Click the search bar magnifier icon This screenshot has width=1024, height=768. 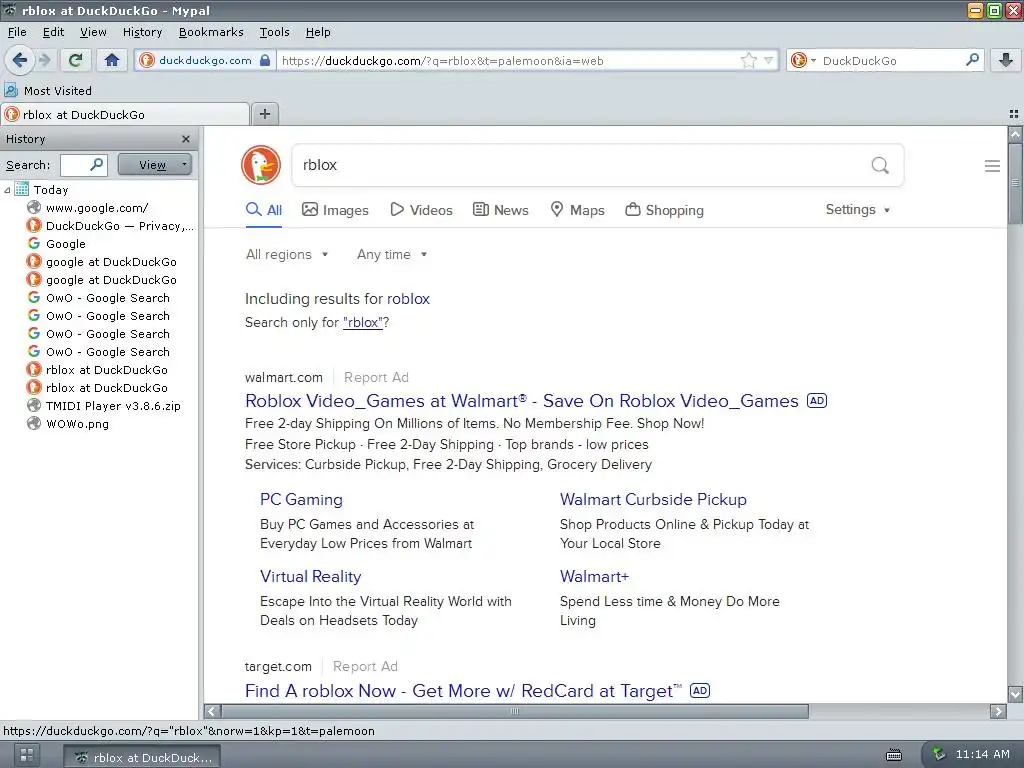point(972,60)
